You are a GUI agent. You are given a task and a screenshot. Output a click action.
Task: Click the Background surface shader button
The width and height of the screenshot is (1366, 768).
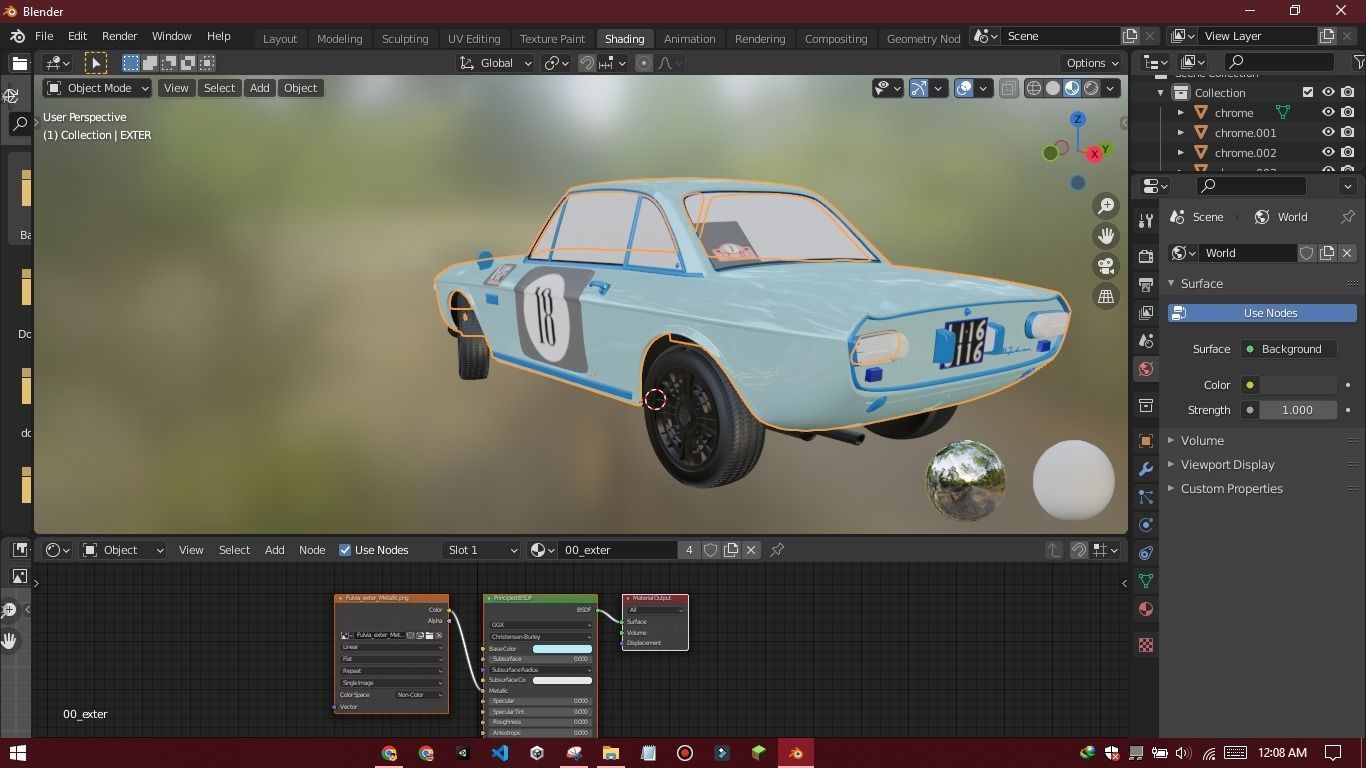(1289, 349)
